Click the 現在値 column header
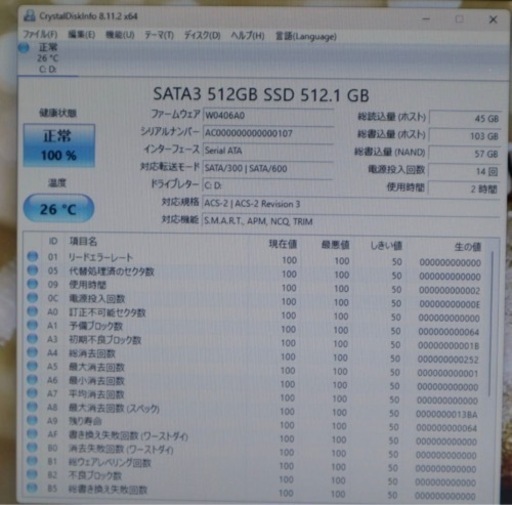 click(x=283, y=244)
